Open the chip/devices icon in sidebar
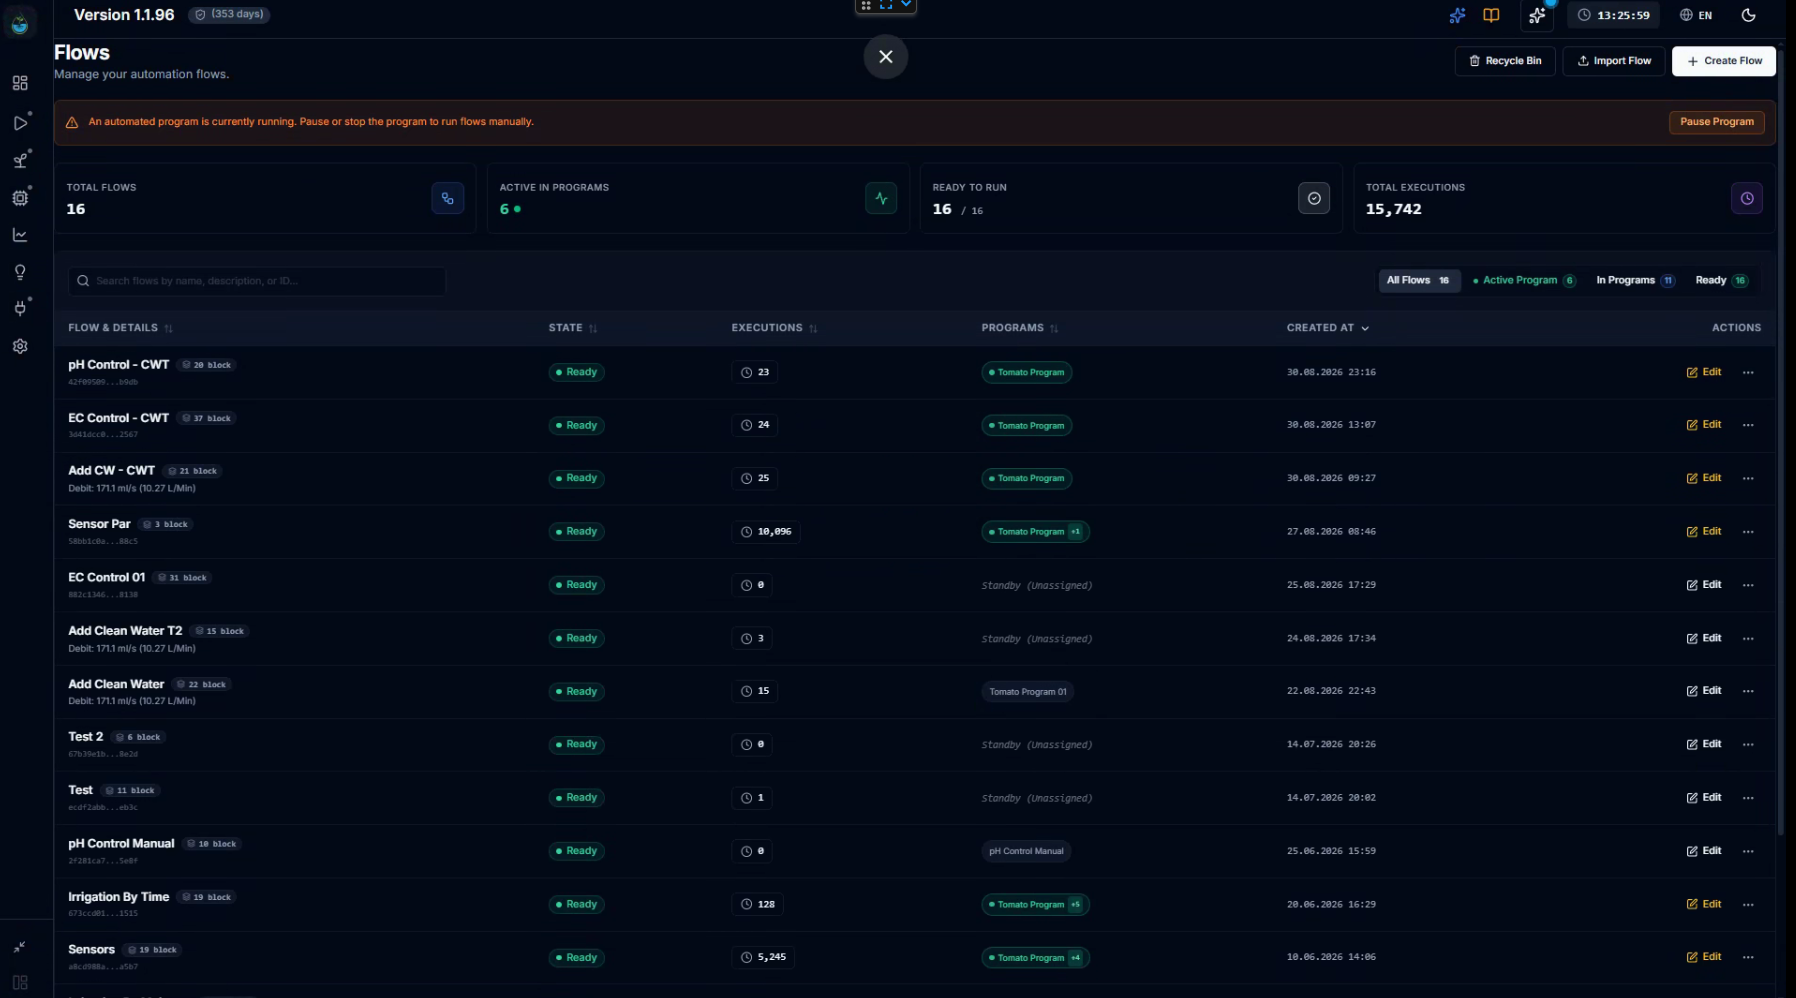The height and width of the screenshot is (998, 1796). tap(20, 198)
